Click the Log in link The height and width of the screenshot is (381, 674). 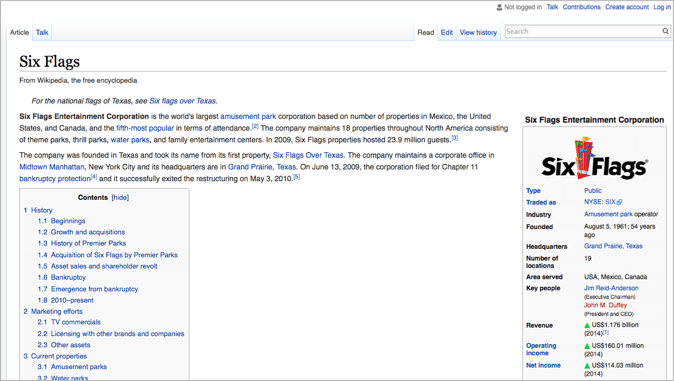pyautogui.click(x=662, y=7)
